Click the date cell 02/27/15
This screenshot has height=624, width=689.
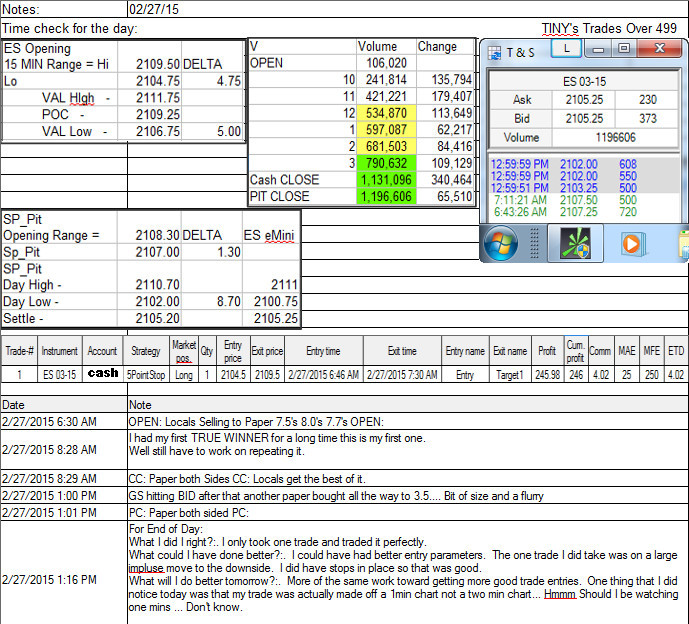[154, 9]
